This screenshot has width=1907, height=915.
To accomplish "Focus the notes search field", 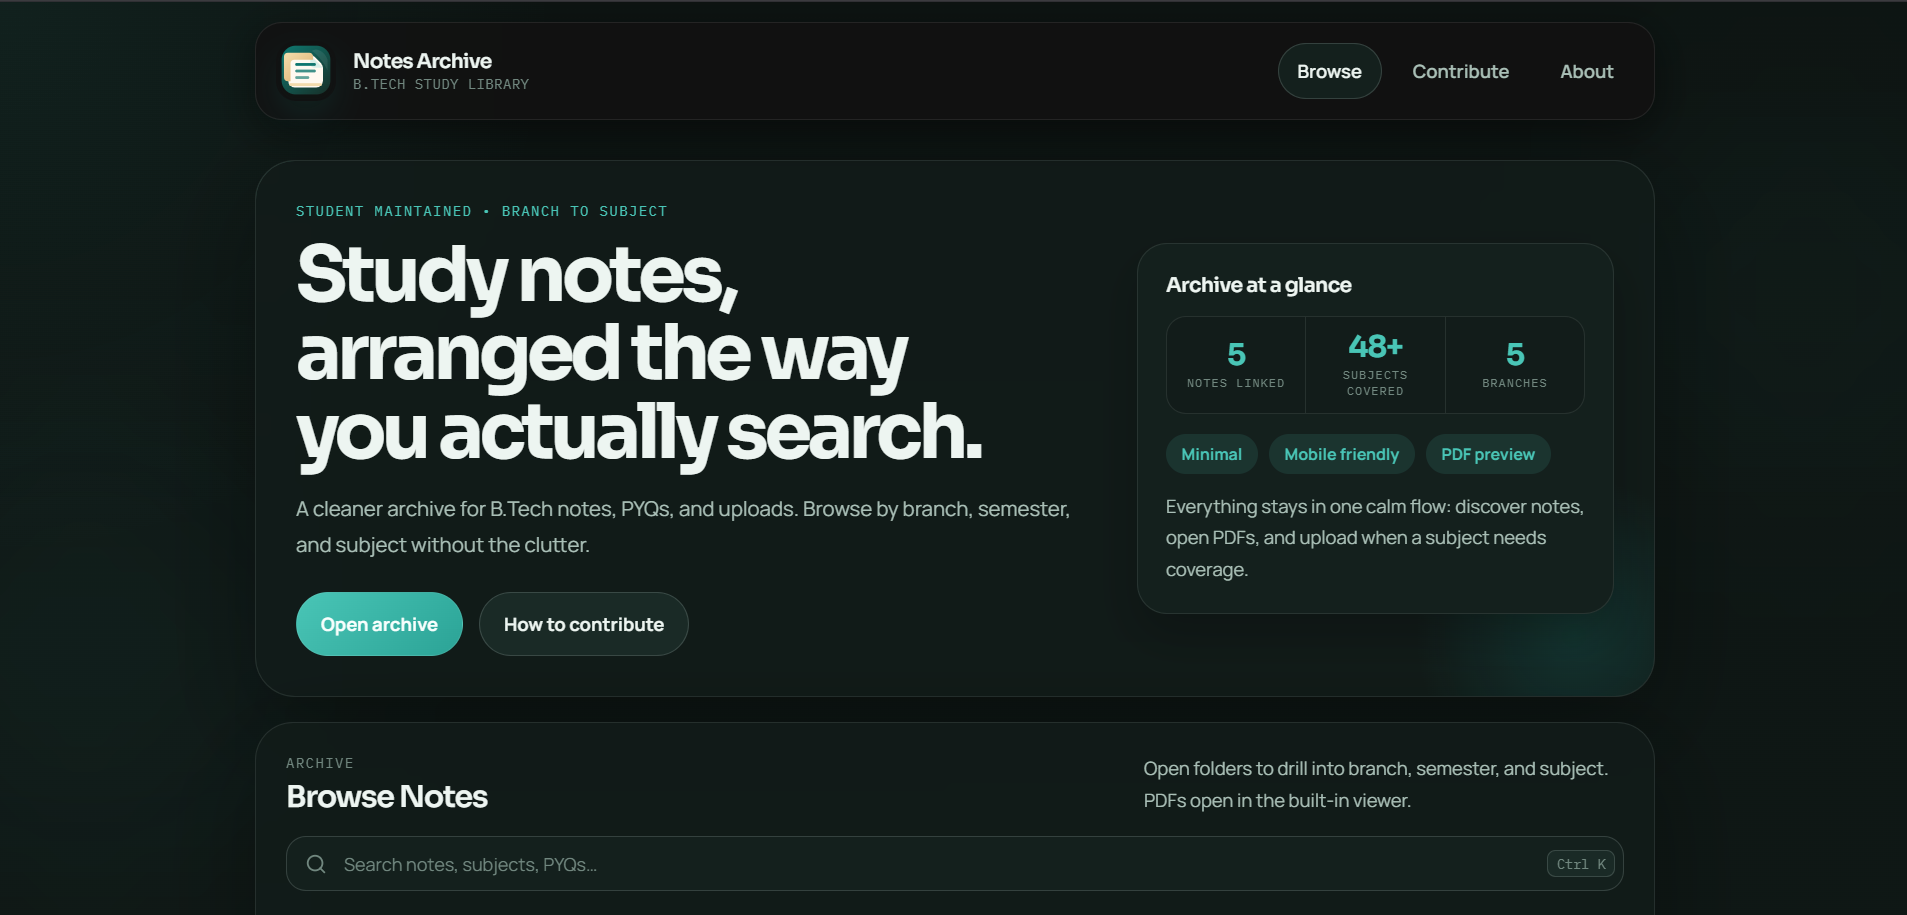I will pos(700,863).
